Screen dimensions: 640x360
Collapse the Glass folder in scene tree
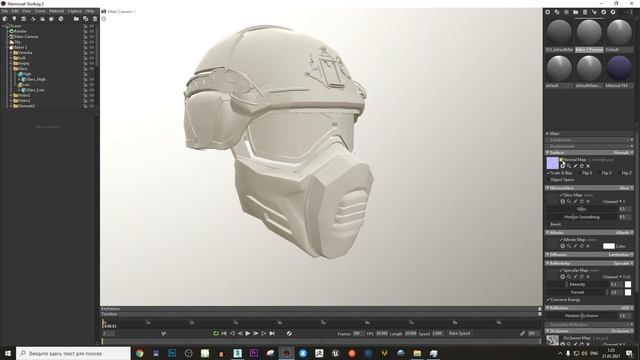click(11, 69)
